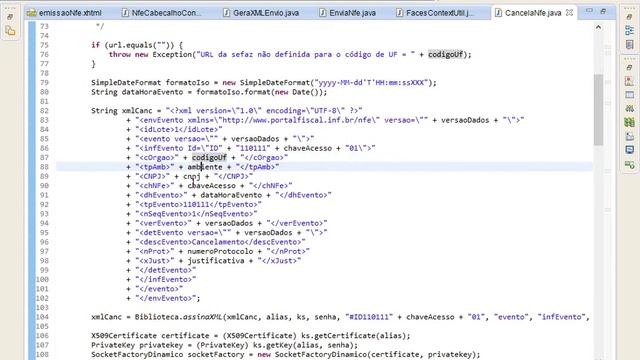Click the vertical scrollbar thumb

598,109
